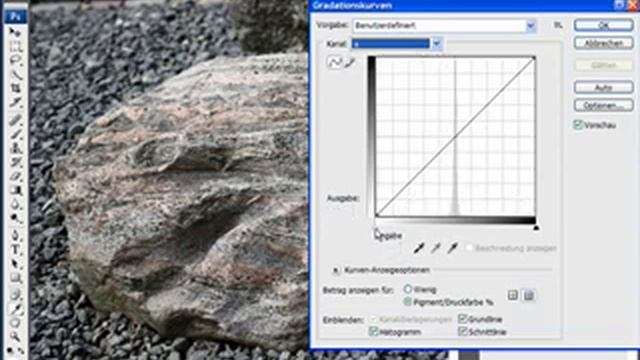The width and height of the screenshot is (640, 360).
Task: Toggle the Kanalüberlagerungen checkbox
Action: click(373, 319)
